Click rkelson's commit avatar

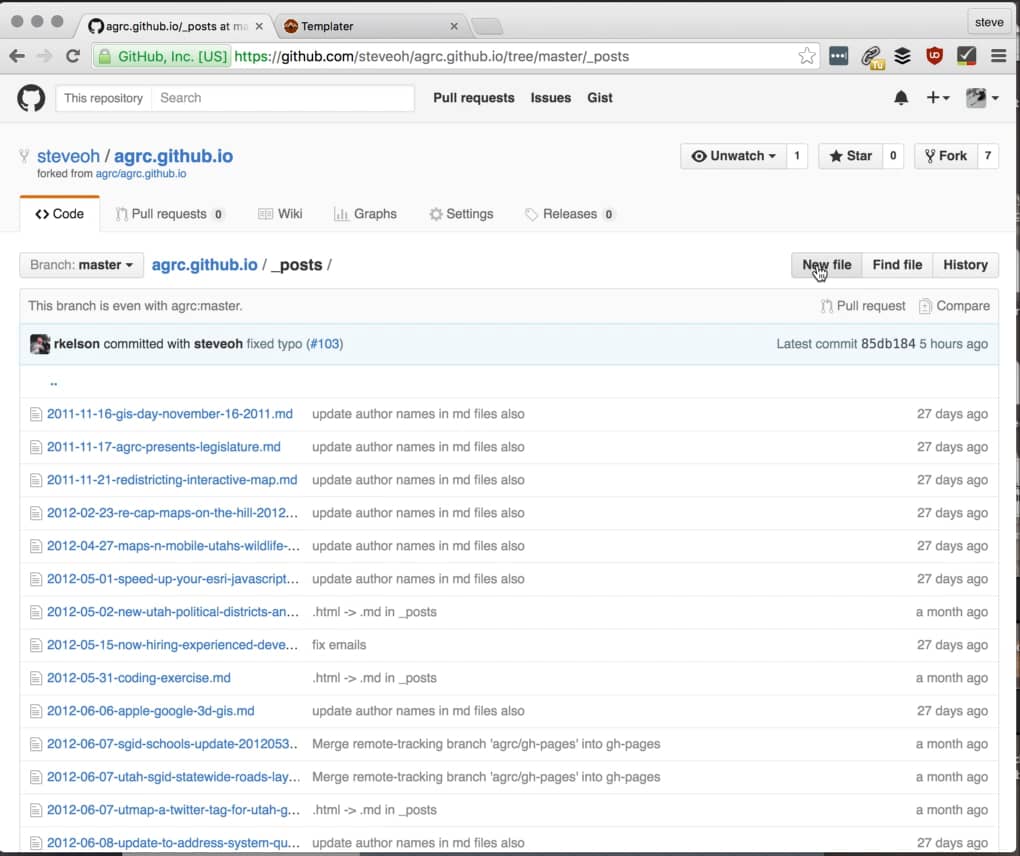click(x=40, y=344)
